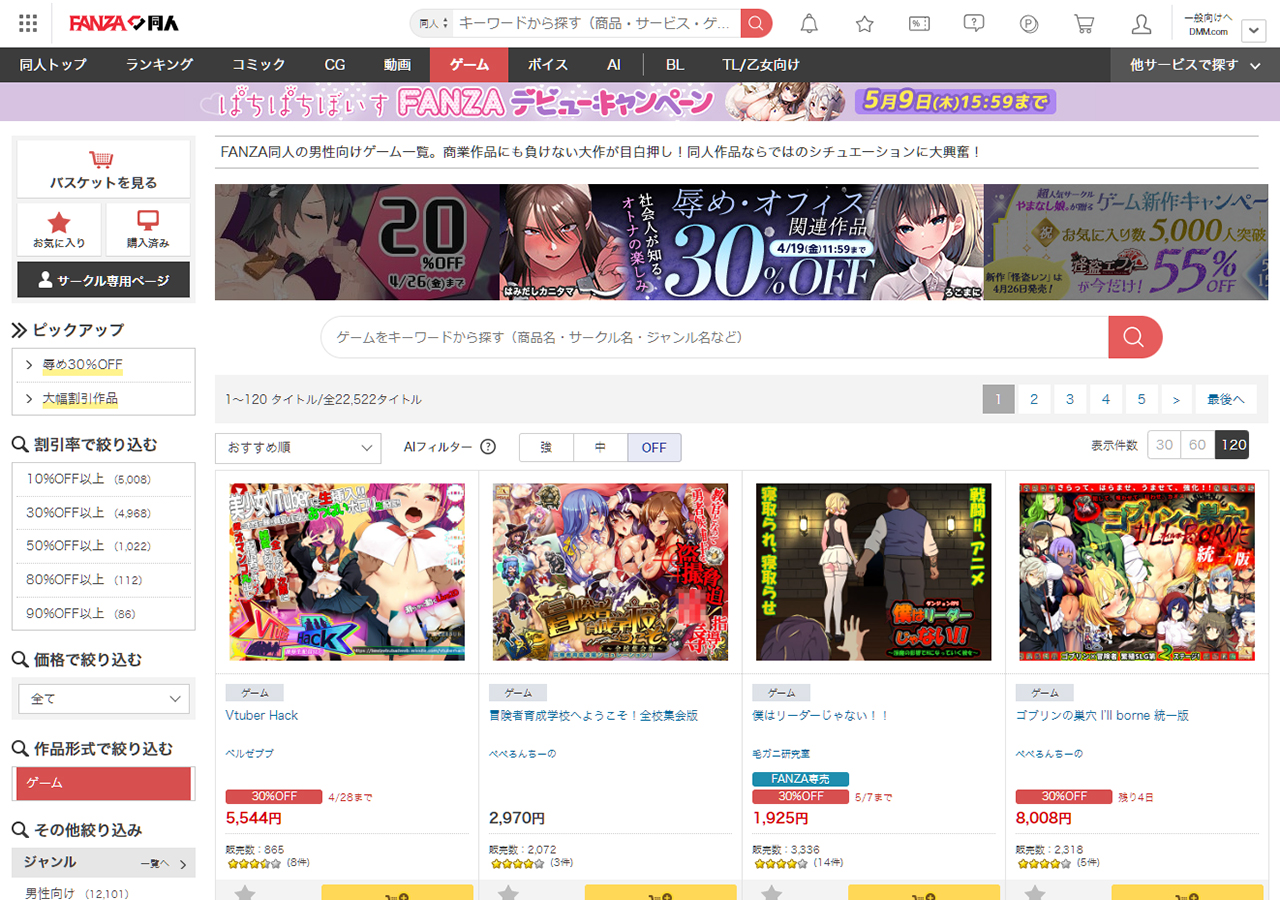Open the おすすめ順 sort dropdown
The image size is (1280, 900).
(x=298, y=447)
